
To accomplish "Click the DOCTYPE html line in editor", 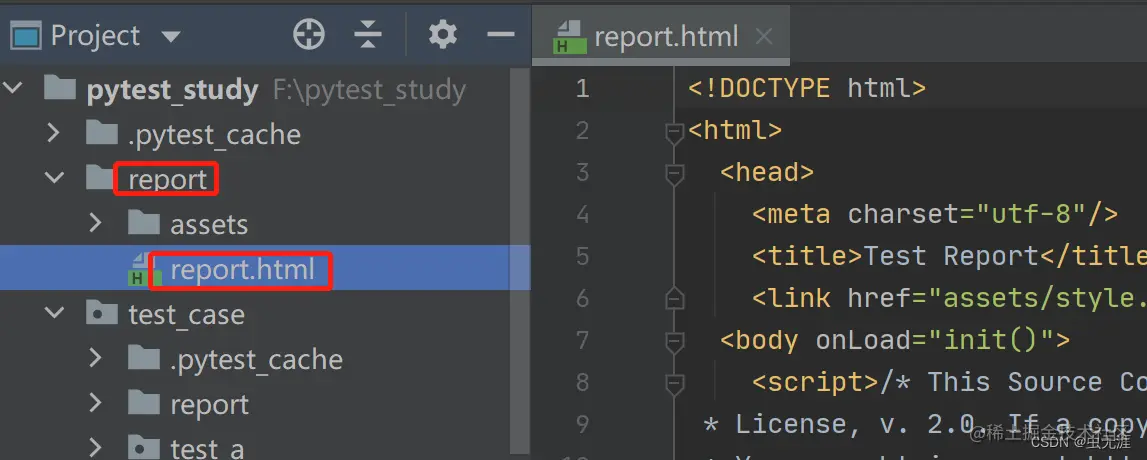I will click(x=807, y=89).
